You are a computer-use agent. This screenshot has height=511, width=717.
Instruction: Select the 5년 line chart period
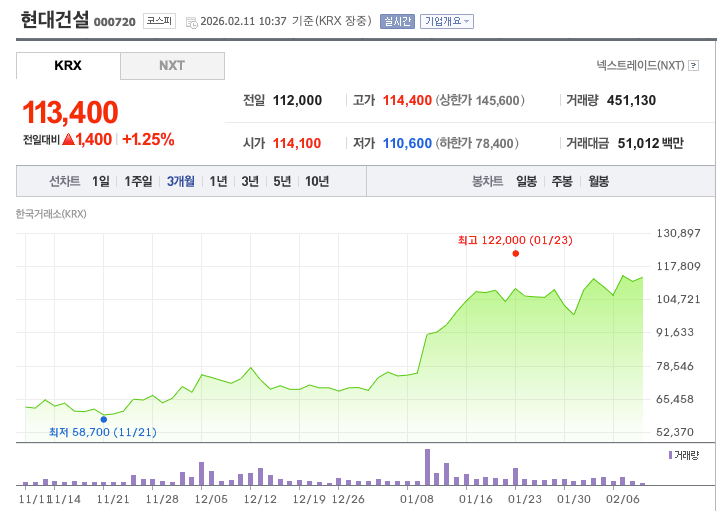[x=282, y=181]
